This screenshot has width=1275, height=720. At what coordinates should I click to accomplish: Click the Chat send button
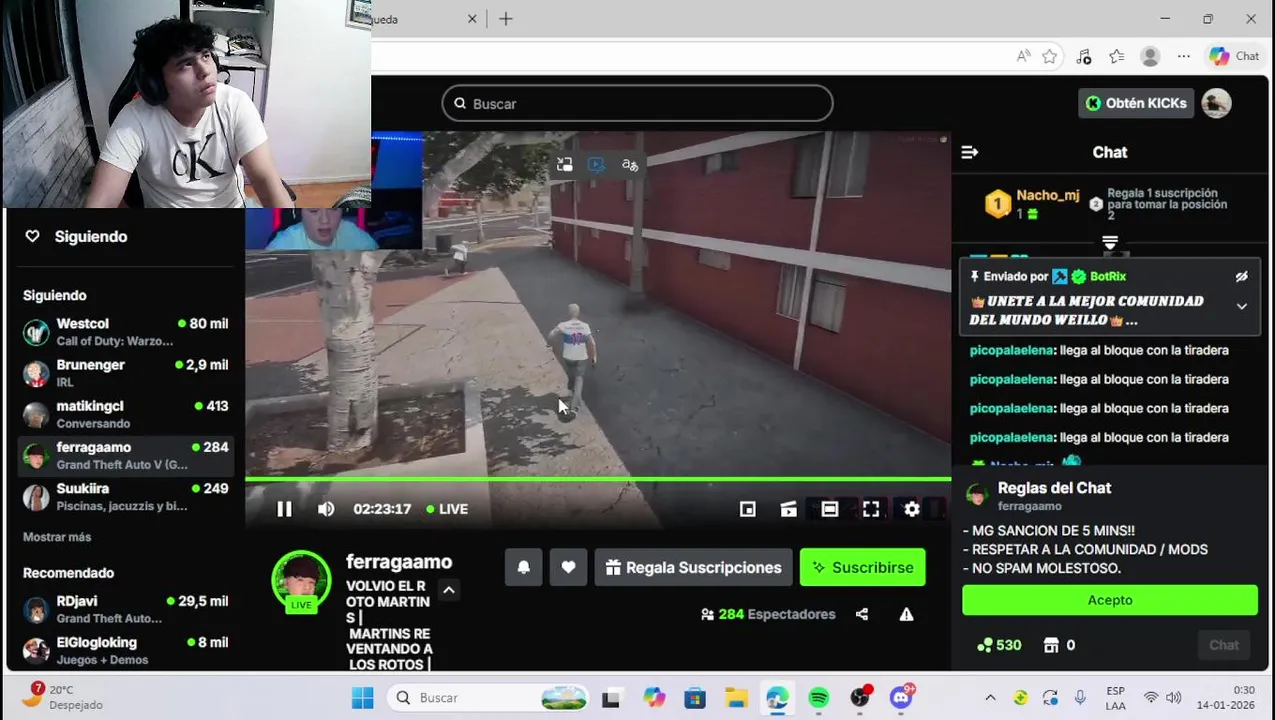(1224, 645)
